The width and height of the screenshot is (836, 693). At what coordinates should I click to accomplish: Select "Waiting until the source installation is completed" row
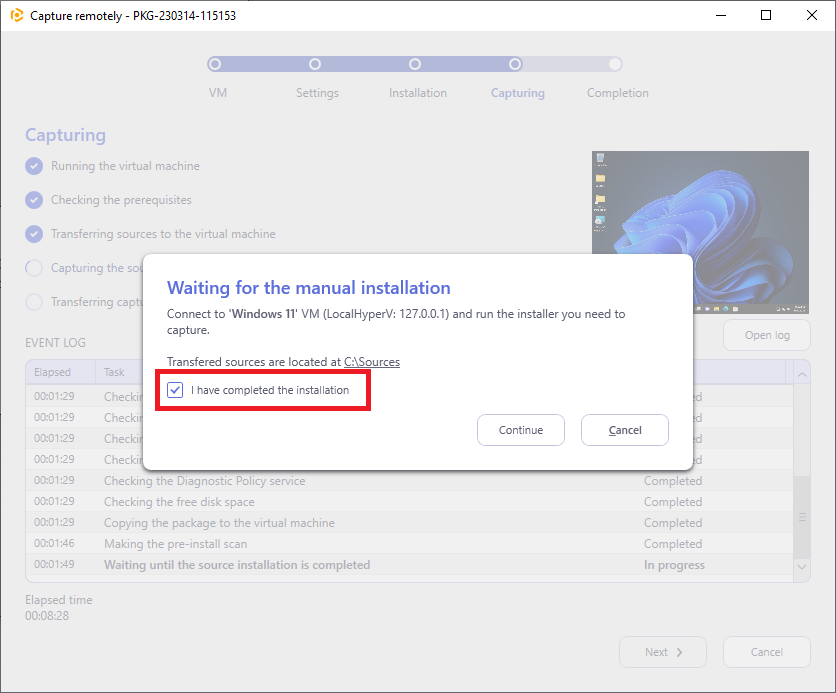[x=409, y=565]
